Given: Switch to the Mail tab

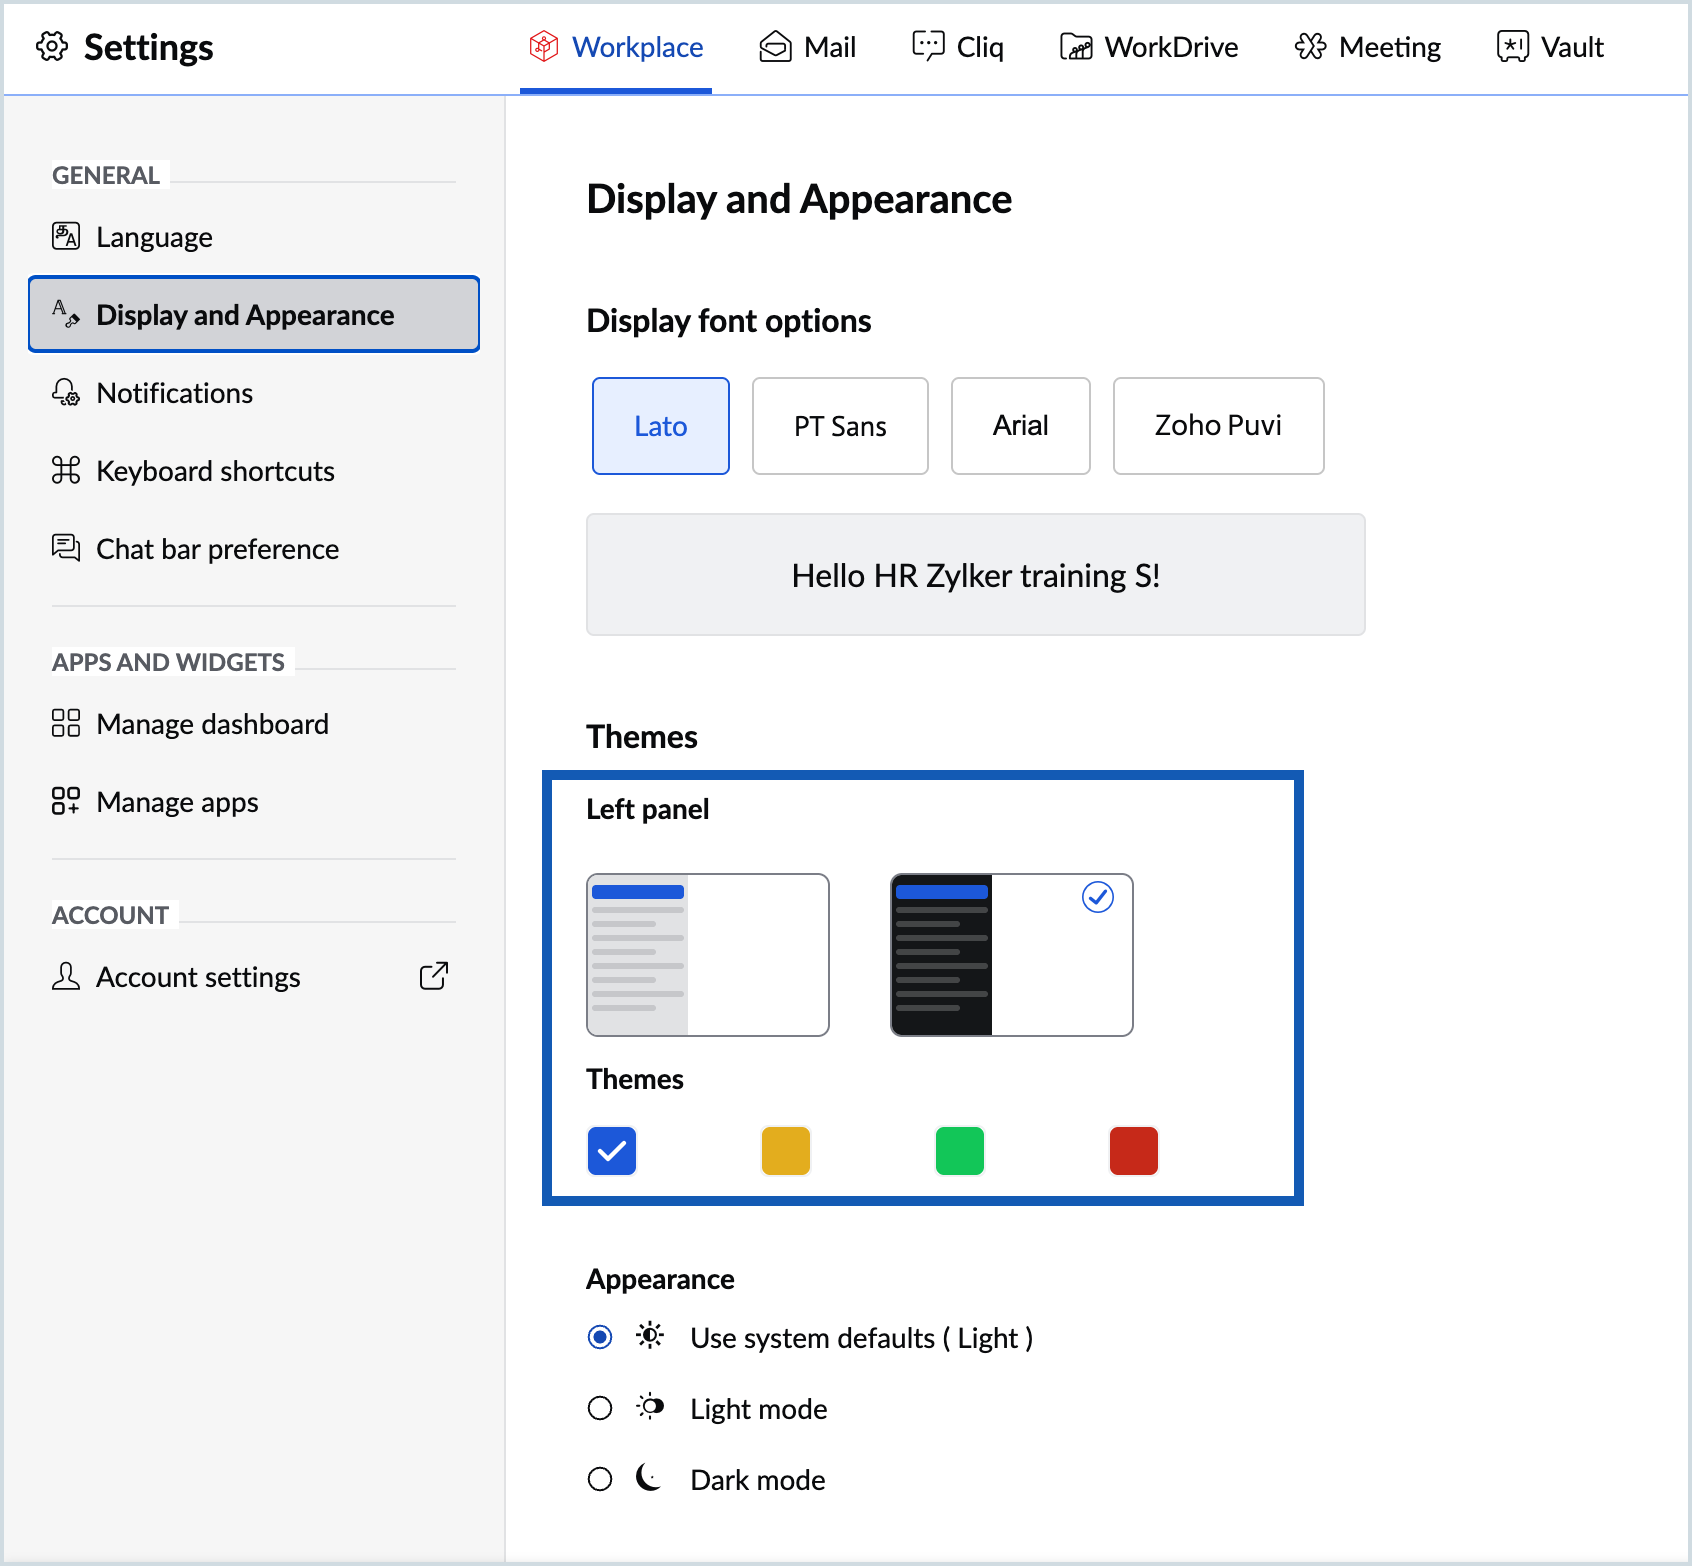Looking at the screenshot, I should click(808, 47).
